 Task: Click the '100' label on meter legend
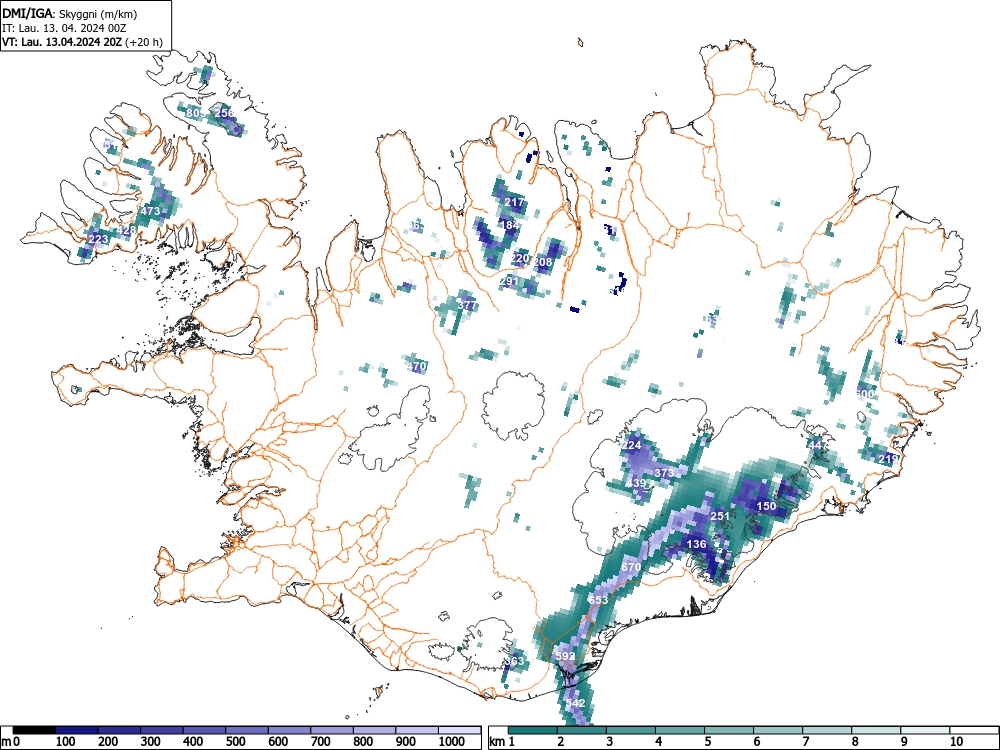(66, 742)
